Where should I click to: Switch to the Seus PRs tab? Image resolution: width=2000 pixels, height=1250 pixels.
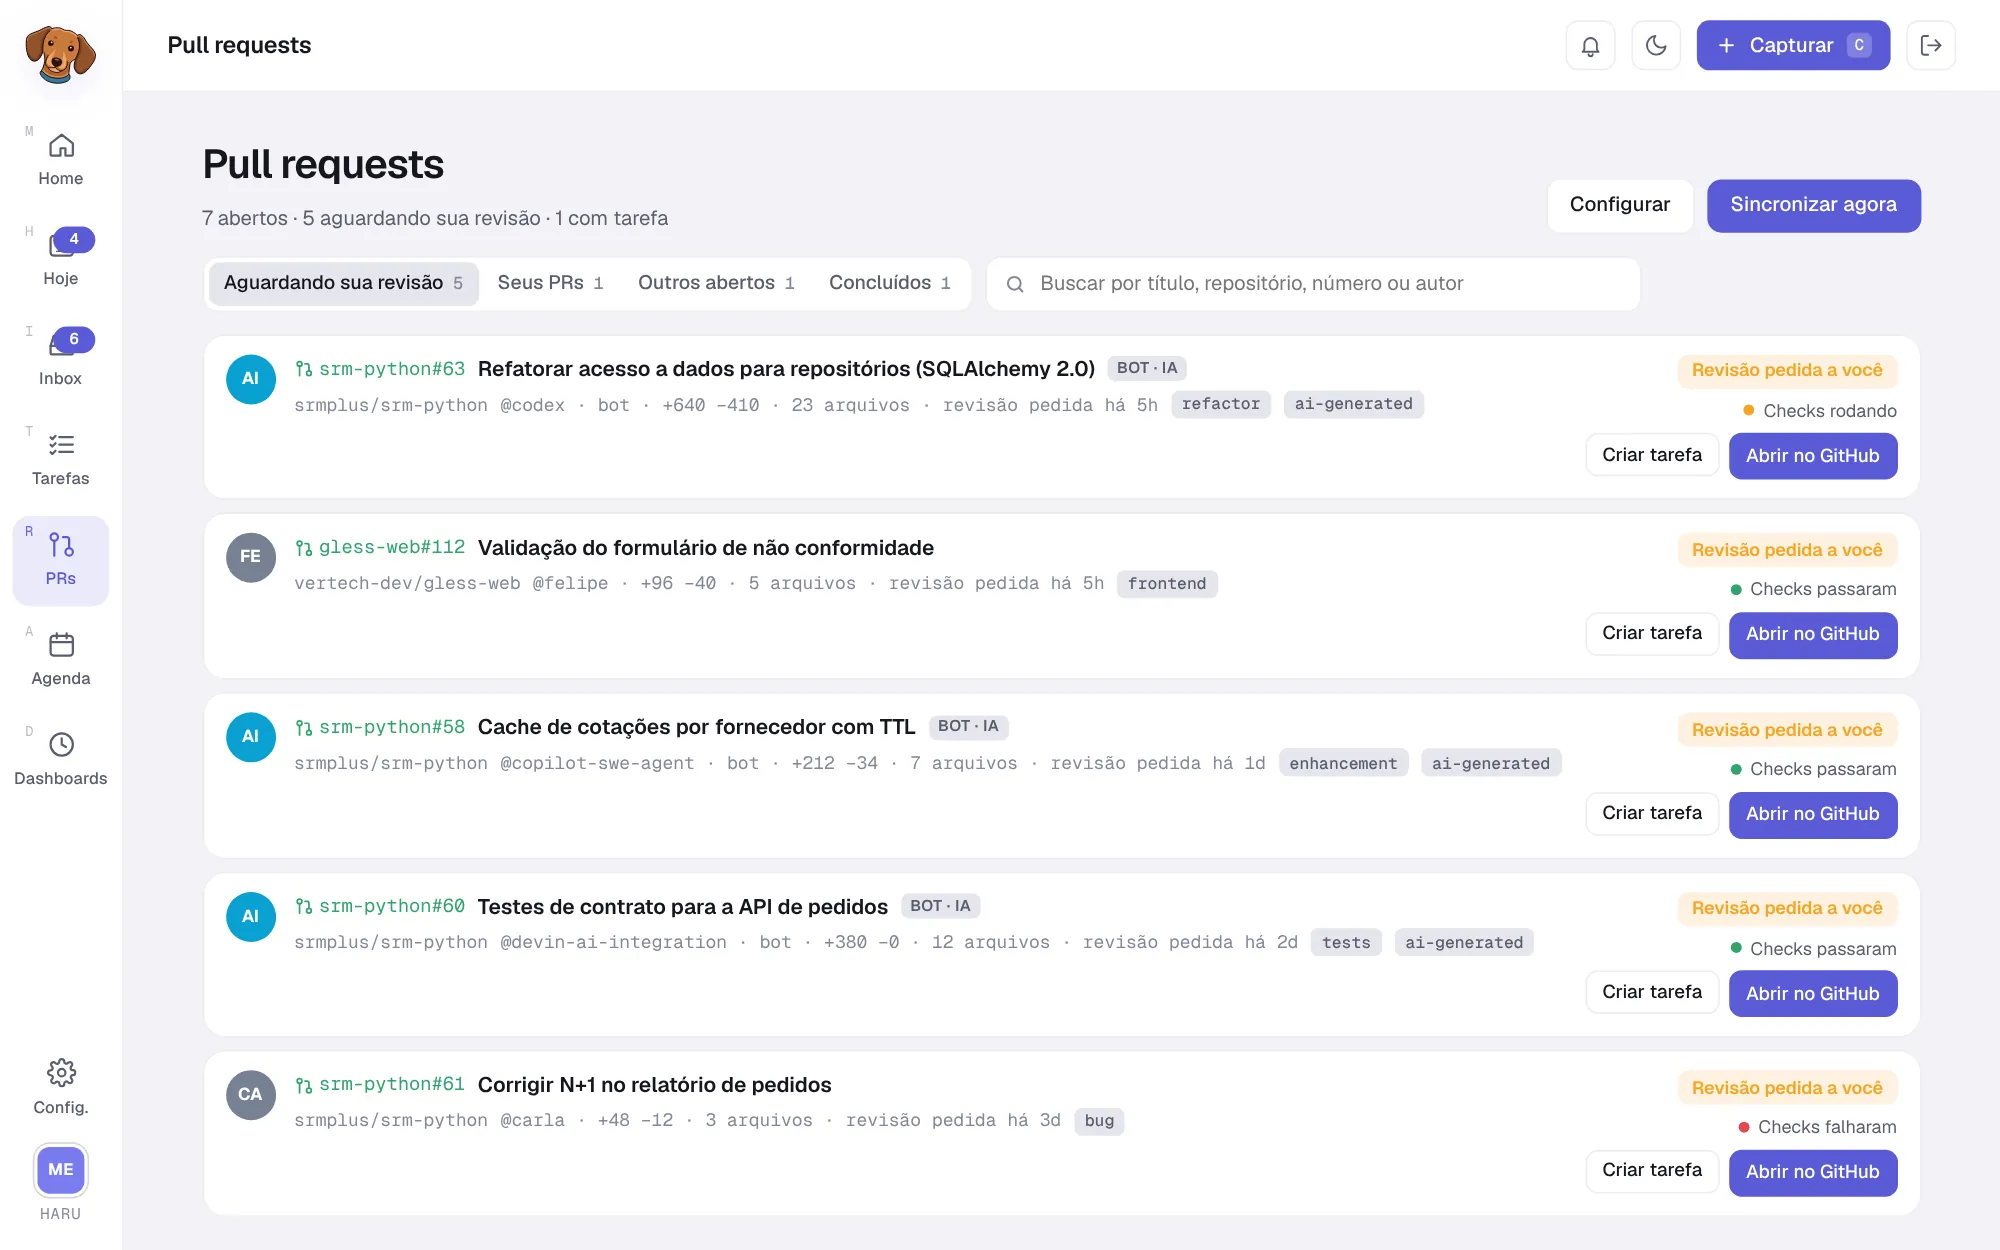[550, 283]
